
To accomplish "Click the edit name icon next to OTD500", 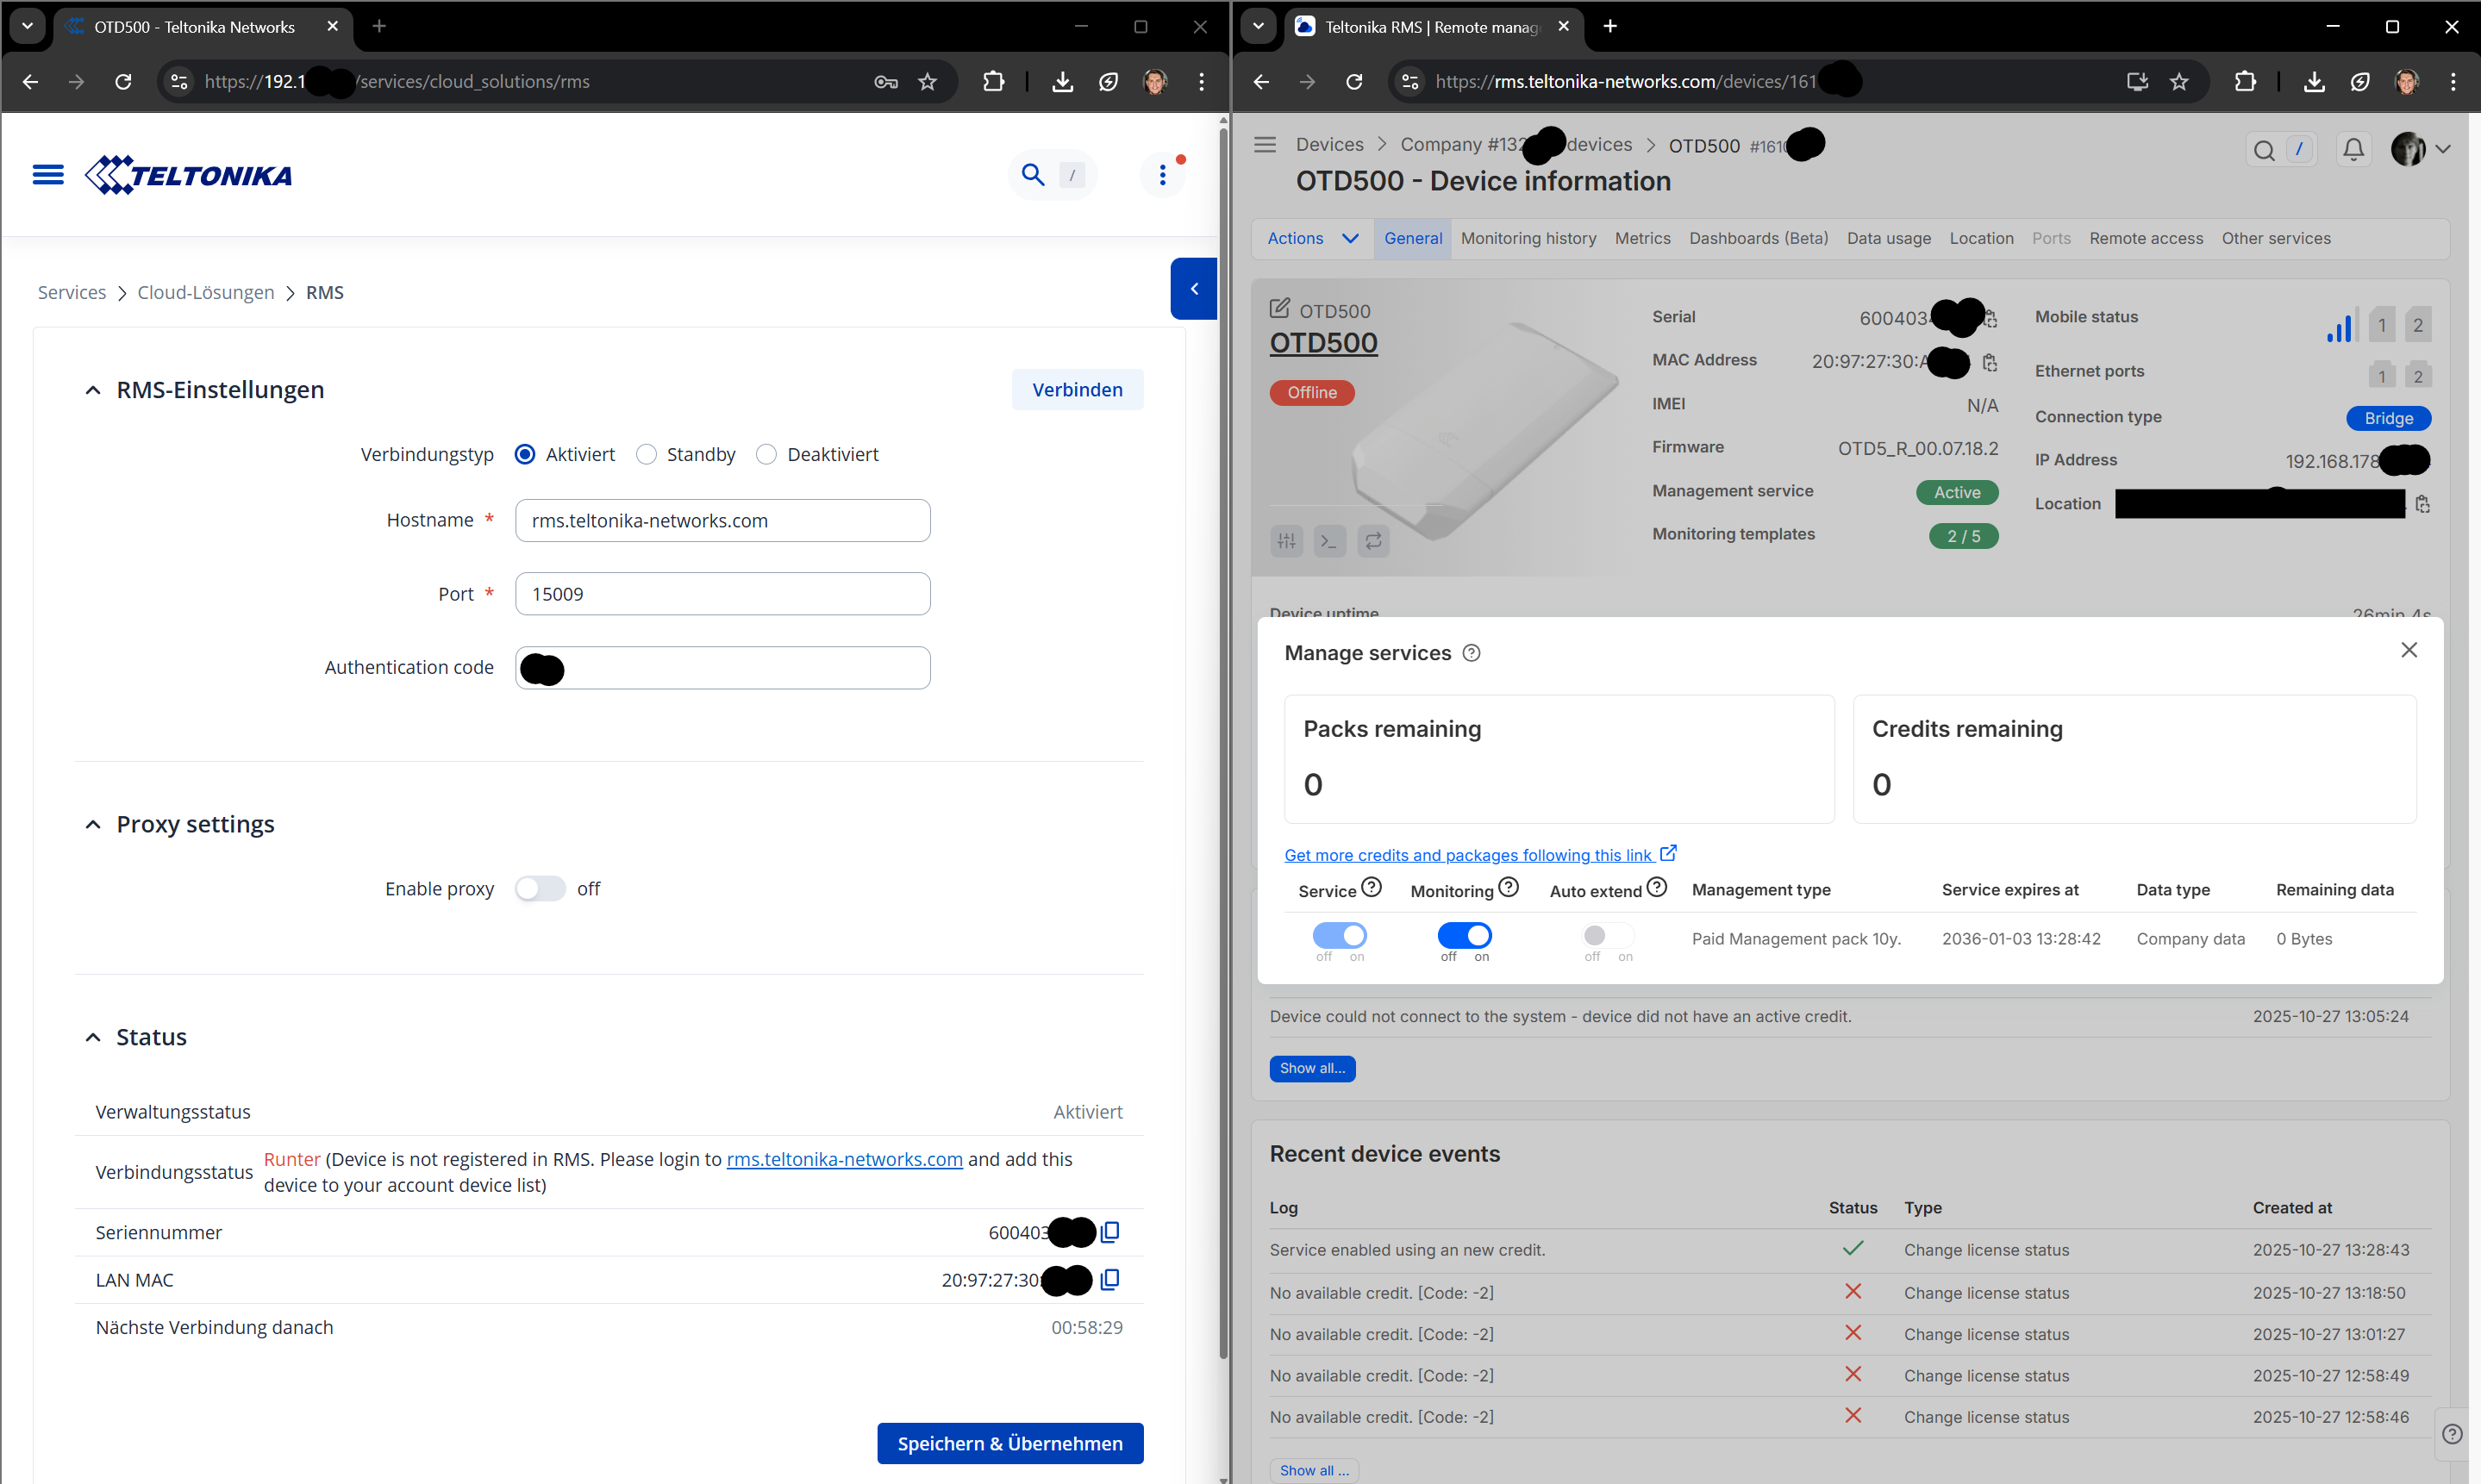I will point(1279,309).
